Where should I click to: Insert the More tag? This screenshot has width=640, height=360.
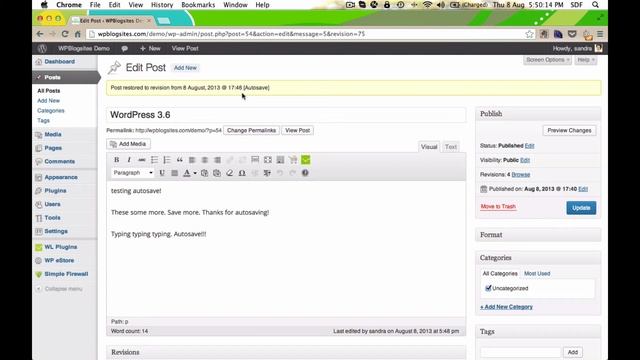[255, 160]
